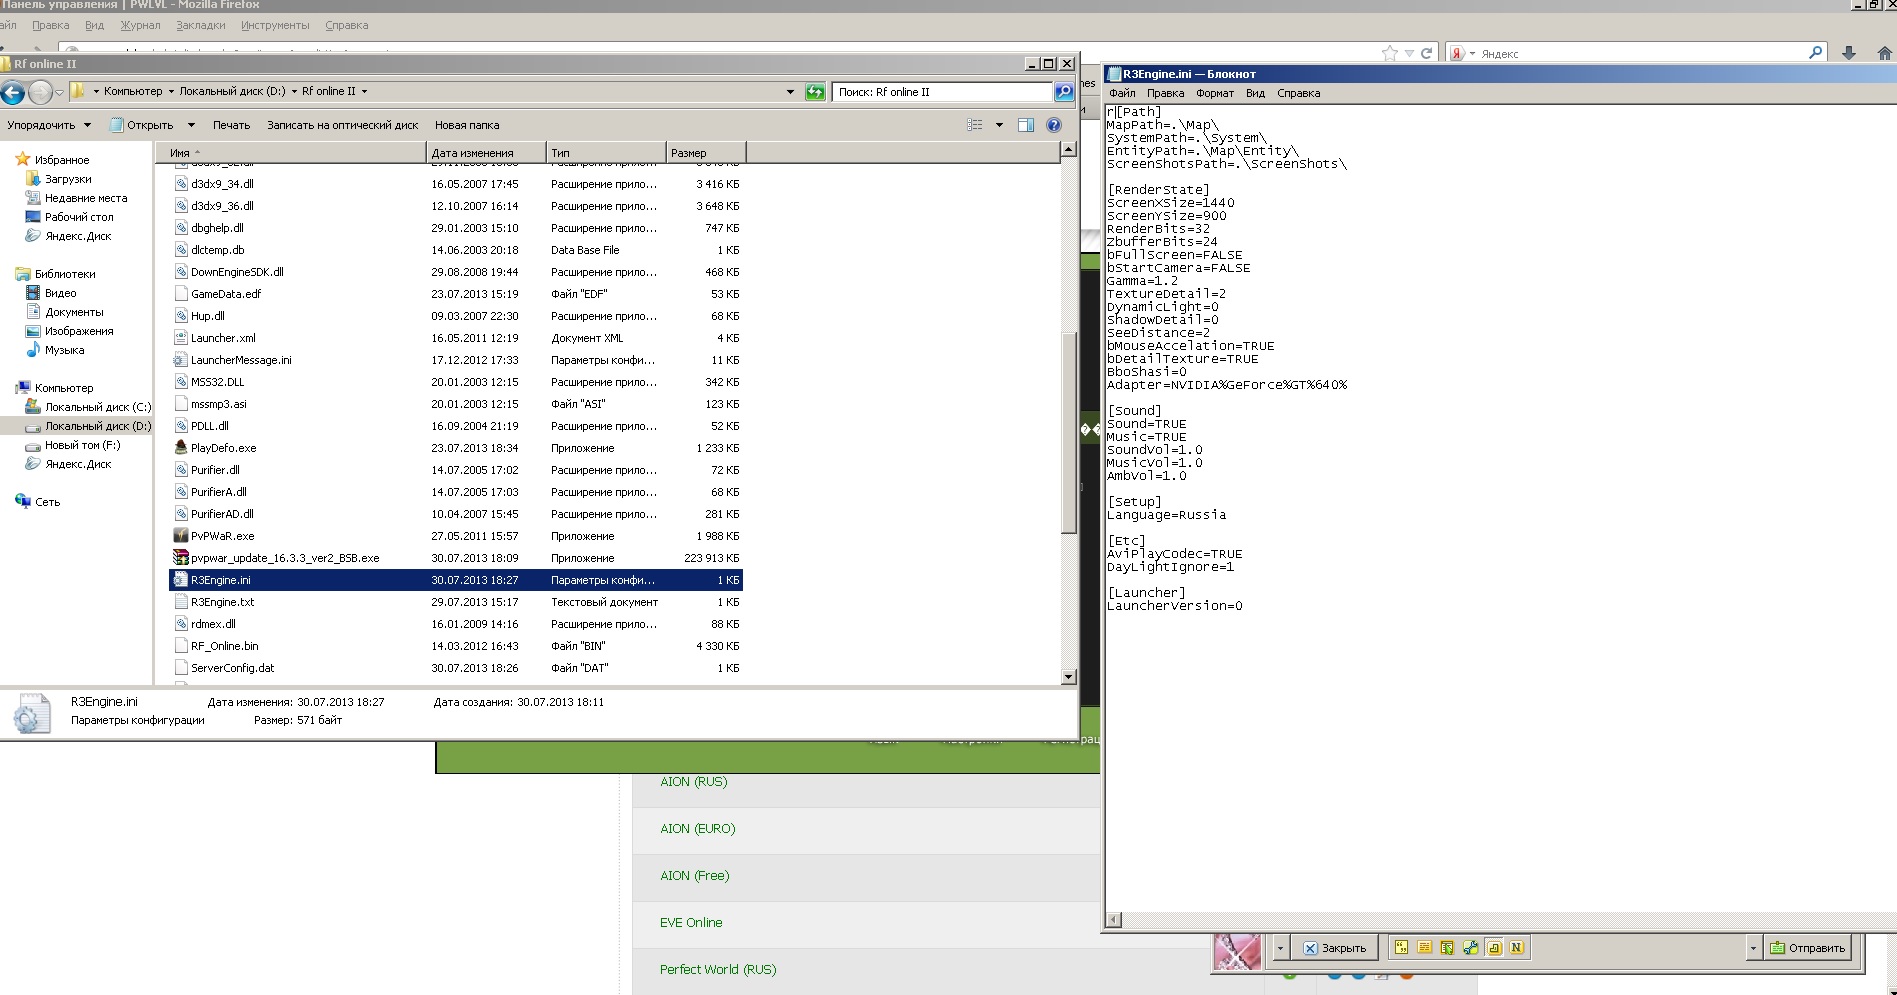Image resolution: width=1897 pixels, height=995 pixels.
Task: Open the AION (RUS) link on web page
Action: pos(693,782)
